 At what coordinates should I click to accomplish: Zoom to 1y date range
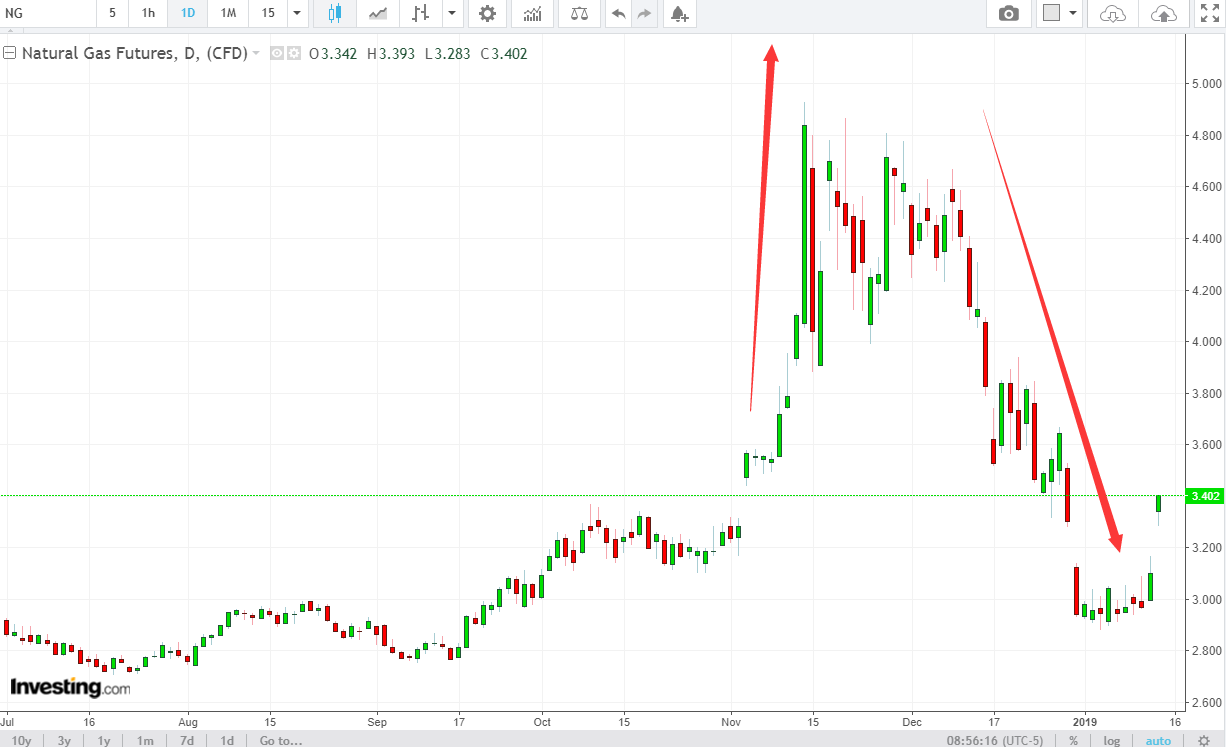click(104, 740)
